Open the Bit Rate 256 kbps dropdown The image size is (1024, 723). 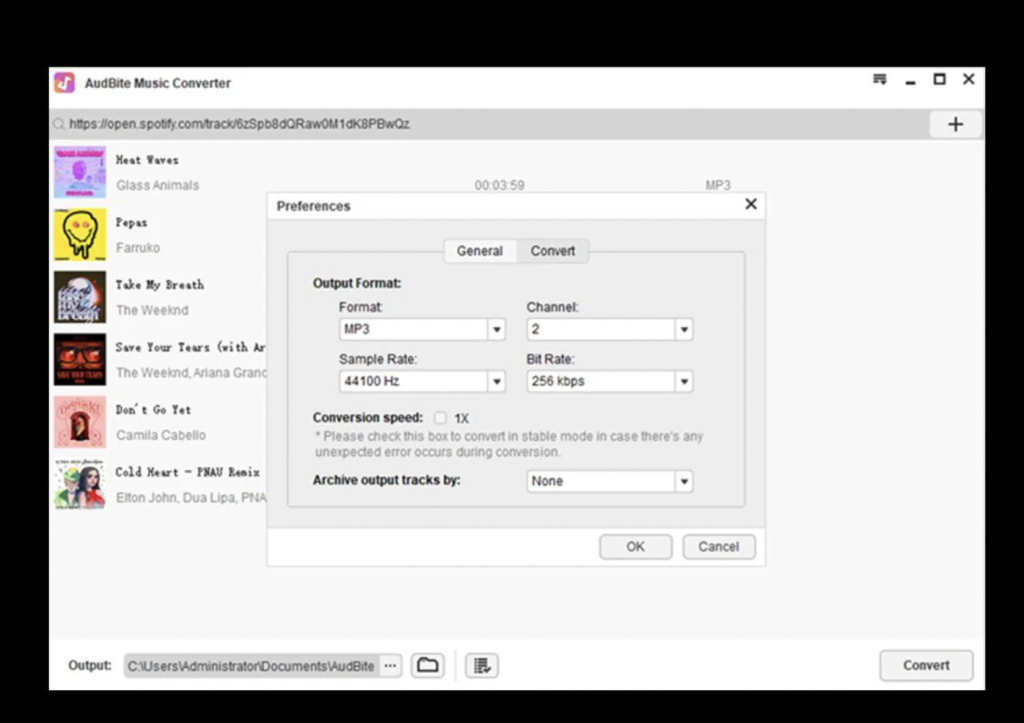[684, 381]
